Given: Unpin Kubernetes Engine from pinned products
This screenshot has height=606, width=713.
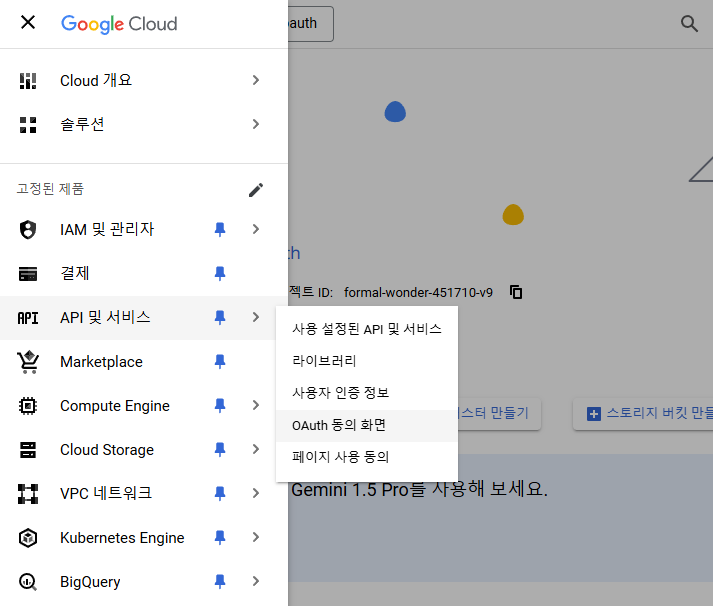Looking at the screenshot, I should 220,538.
